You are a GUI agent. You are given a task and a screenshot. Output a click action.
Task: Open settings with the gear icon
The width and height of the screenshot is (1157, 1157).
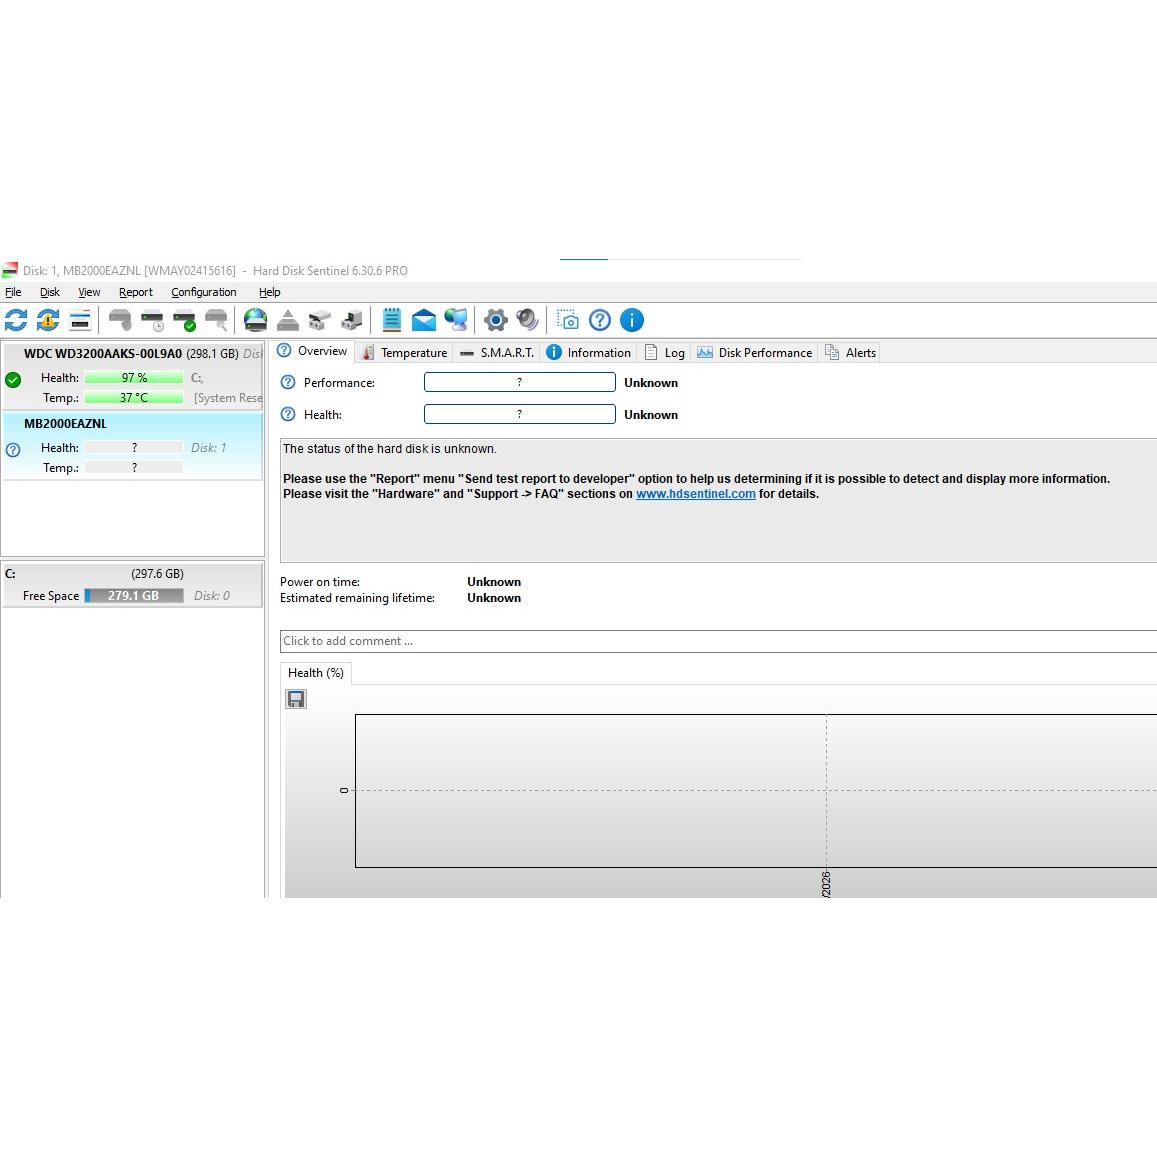tap(496, 320)
